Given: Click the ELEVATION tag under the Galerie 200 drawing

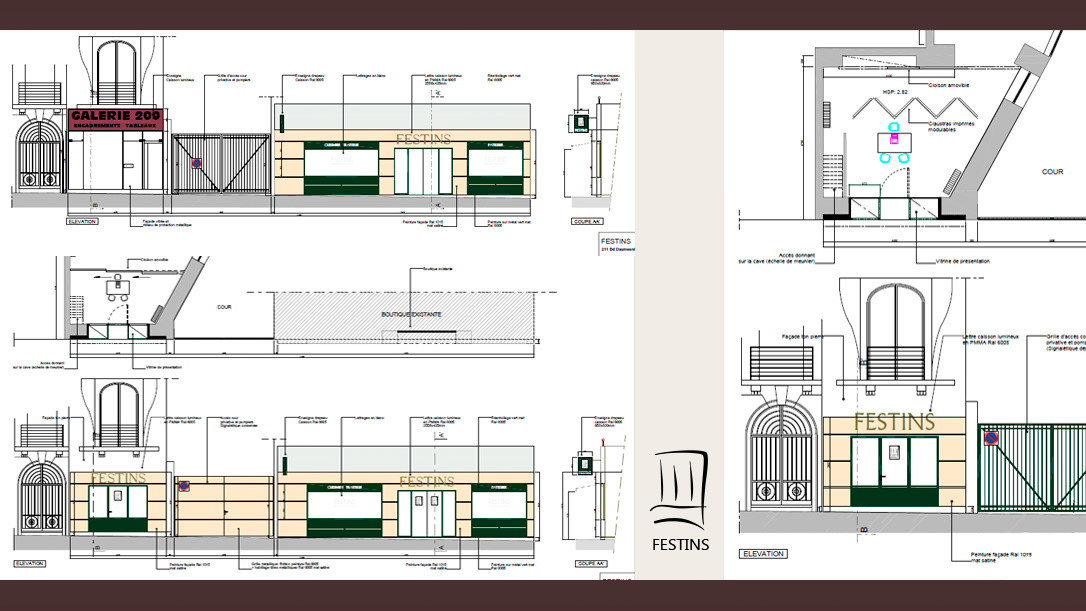Looking at the screenshot, I should (82, 222).
